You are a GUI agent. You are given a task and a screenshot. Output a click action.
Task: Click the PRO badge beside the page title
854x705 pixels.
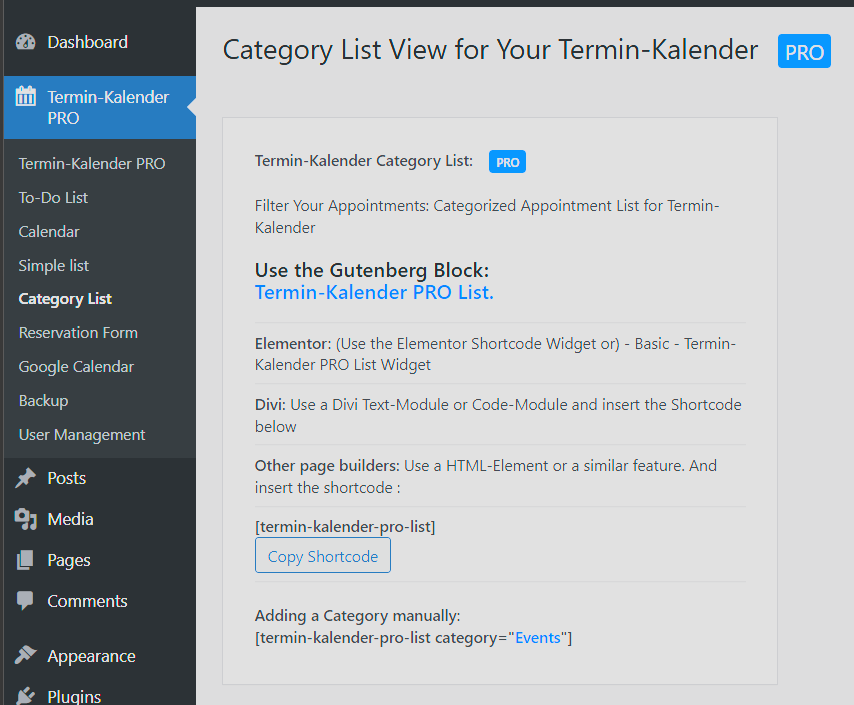804,51
